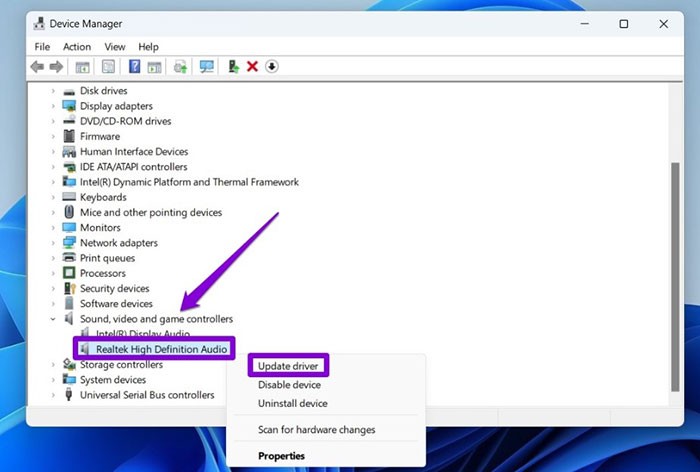Viewport: 700px width, 472px height.
Task: Click the black circled down-arrow toolbar icon
Action: click(x=271, y=67)
